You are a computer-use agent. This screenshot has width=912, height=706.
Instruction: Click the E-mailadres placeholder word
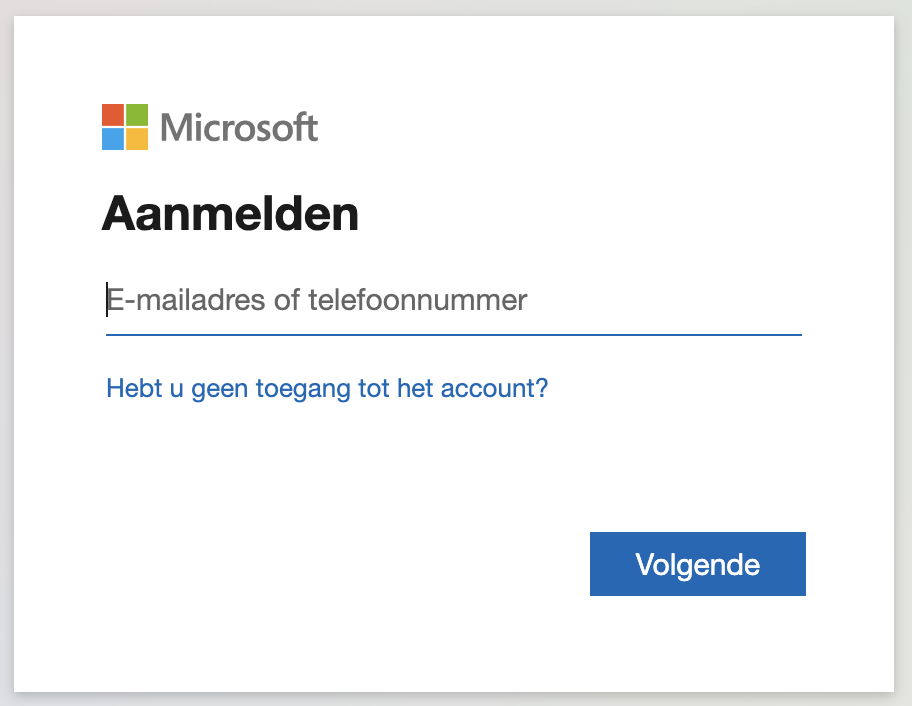pyautogui.click(x=185, y=300)
